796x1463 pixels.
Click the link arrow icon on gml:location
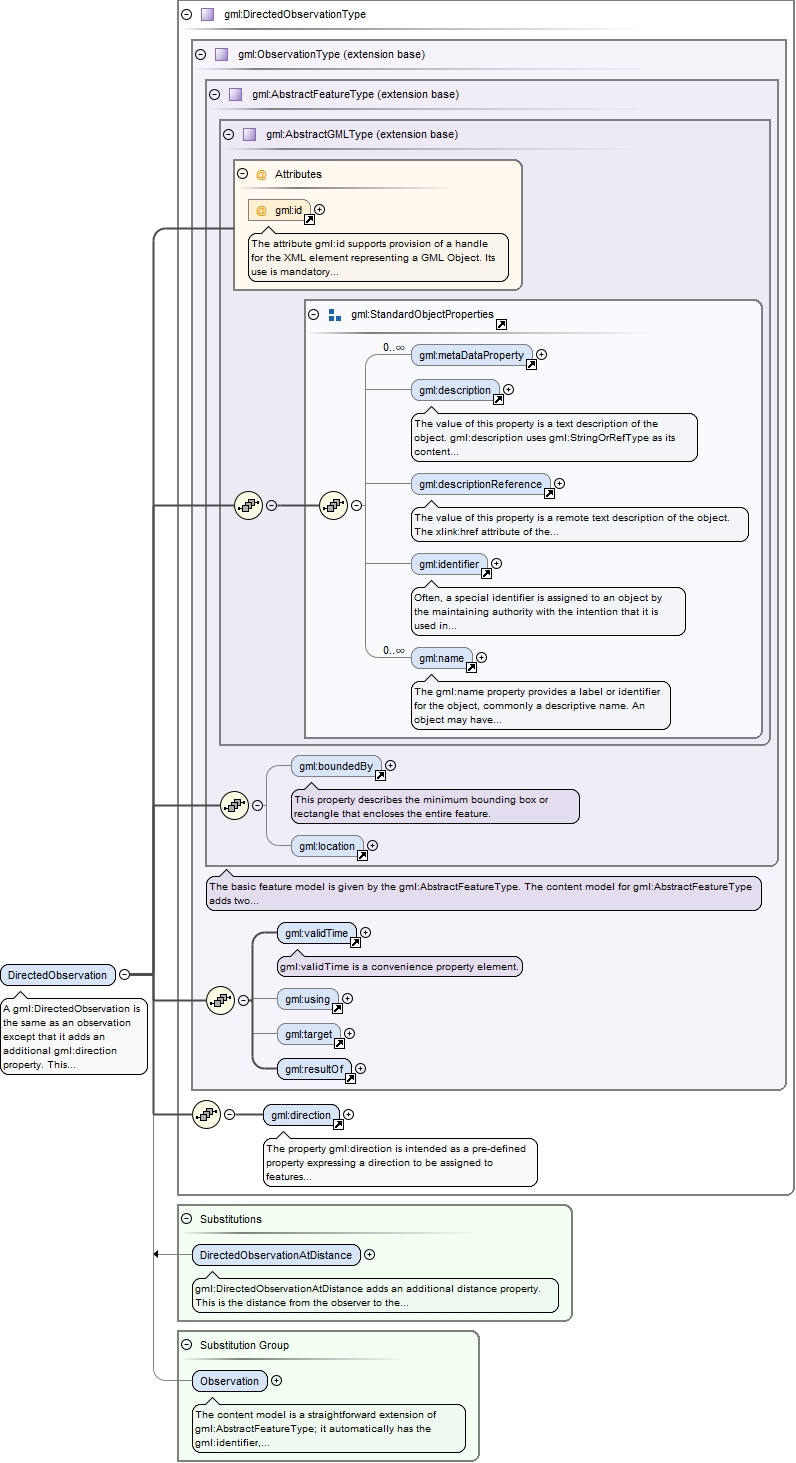(x=361, y=855)
